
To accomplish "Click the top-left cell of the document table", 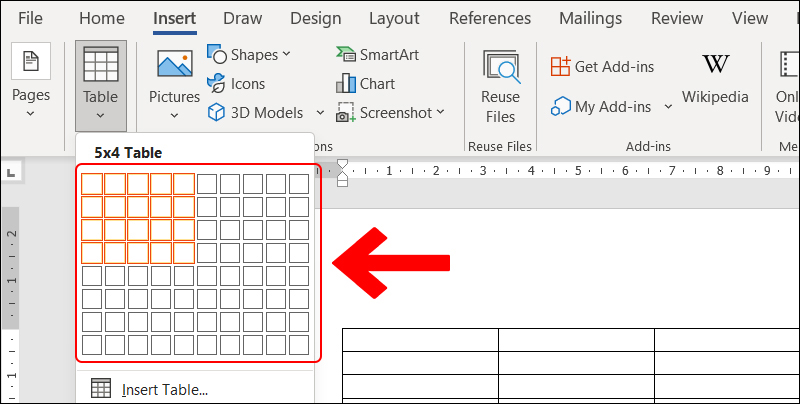I will coord(420,339).
